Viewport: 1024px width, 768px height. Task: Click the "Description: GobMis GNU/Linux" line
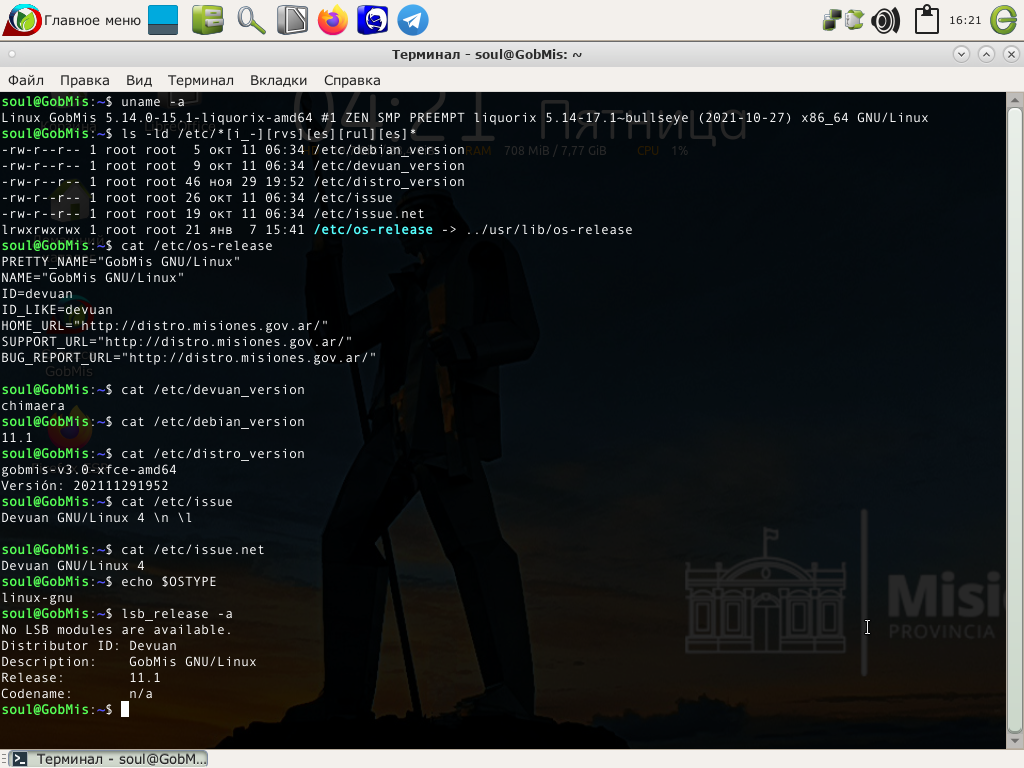pyautogui.click(x=129, y=662)
